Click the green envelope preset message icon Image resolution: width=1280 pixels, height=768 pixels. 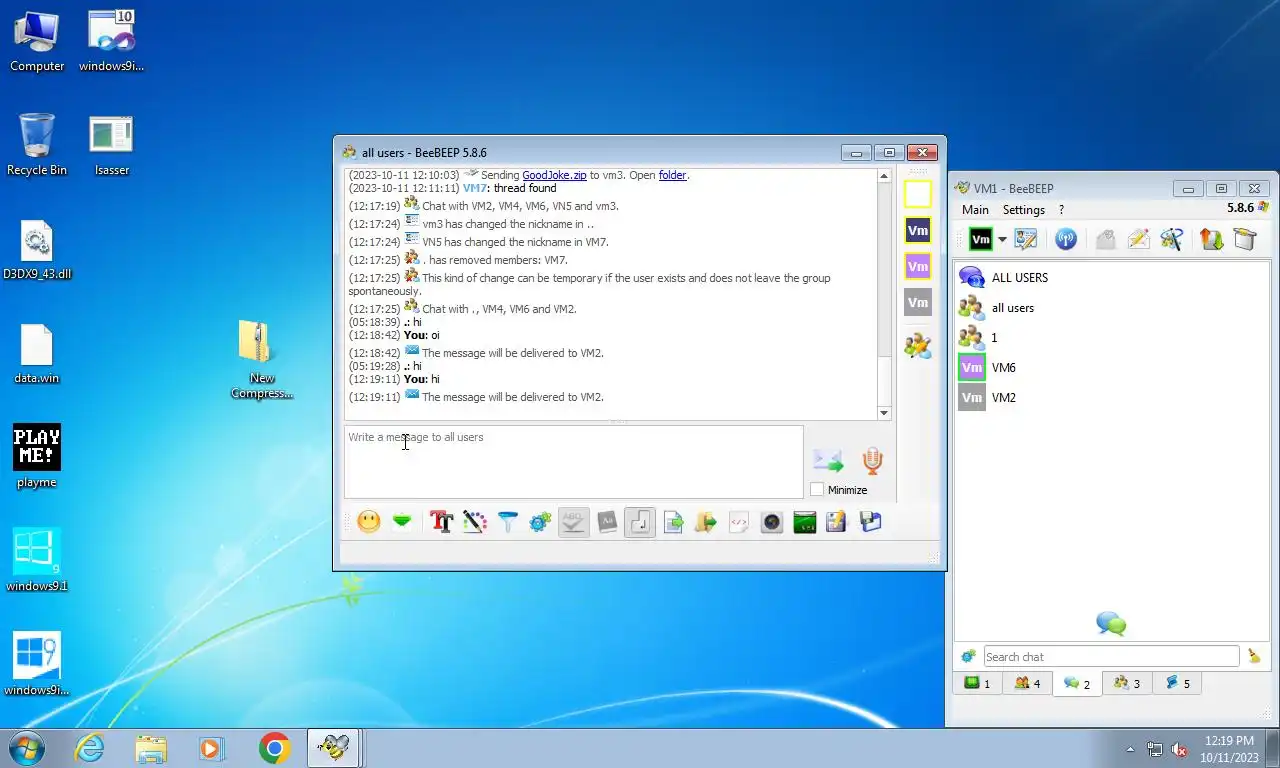coord(402,522)
